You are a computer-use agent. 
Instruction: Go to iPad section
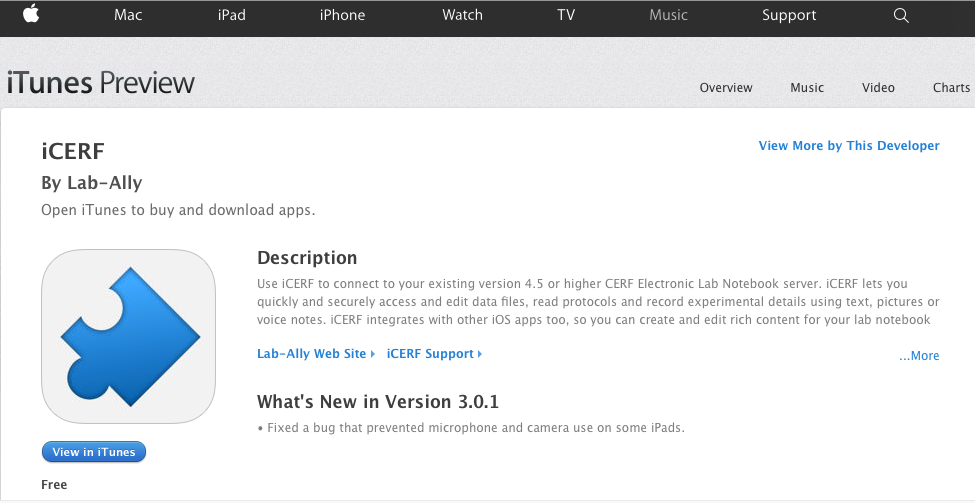click(231, 15)
